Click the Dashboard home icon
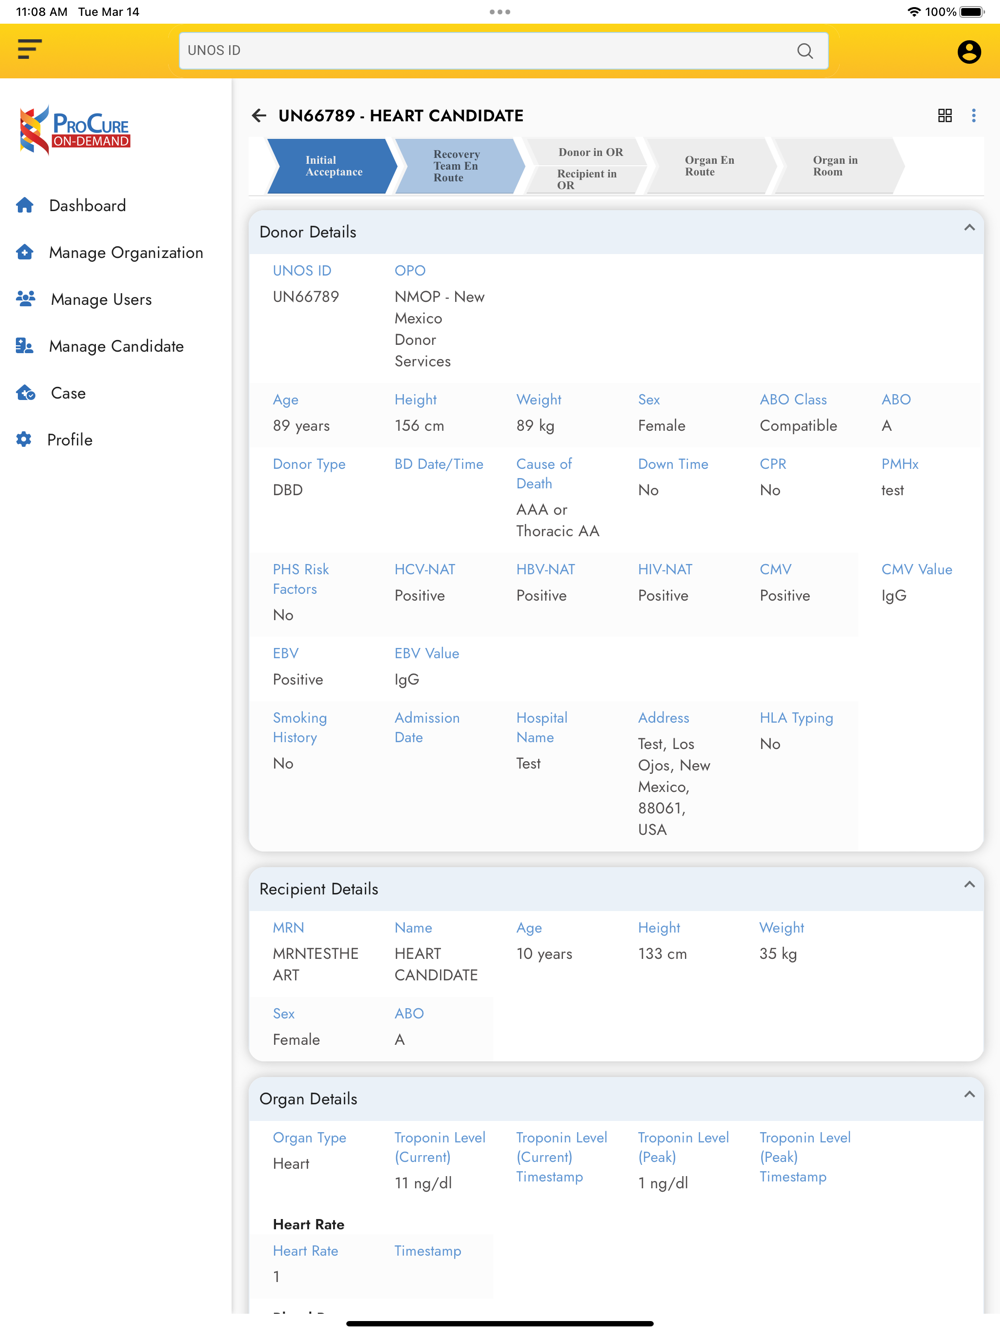 pyautogui.click(x=25, y=205)
